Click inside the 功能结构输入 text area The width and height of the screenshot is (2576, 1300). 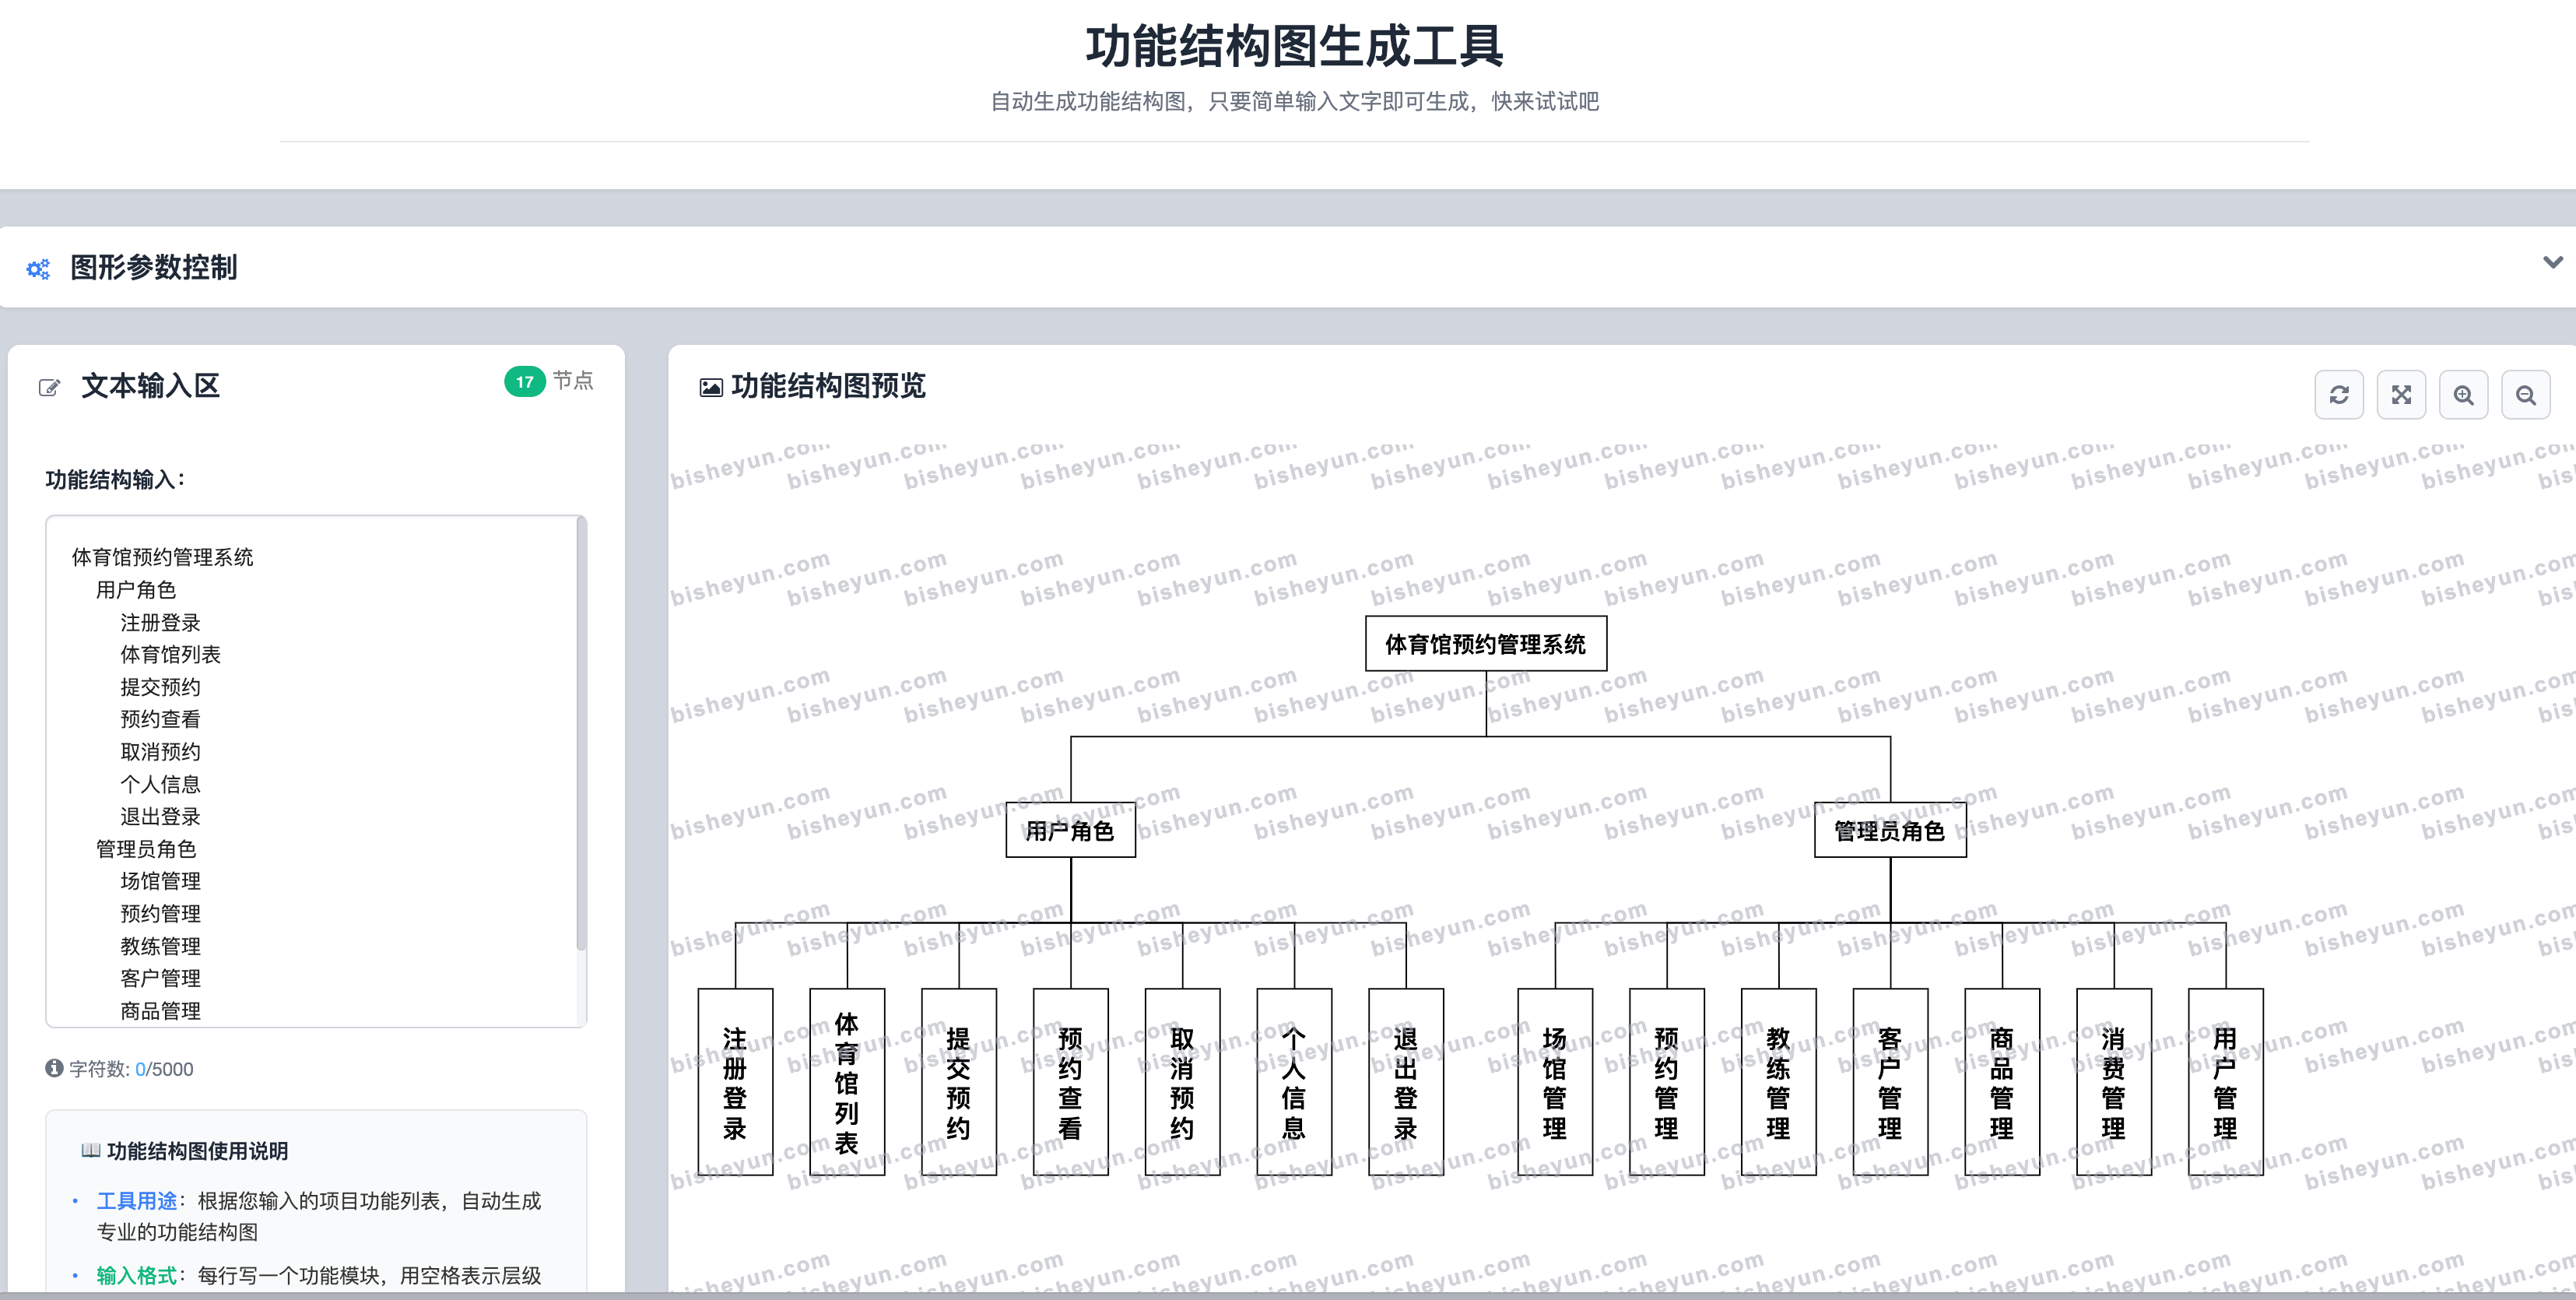coord(316,771)
